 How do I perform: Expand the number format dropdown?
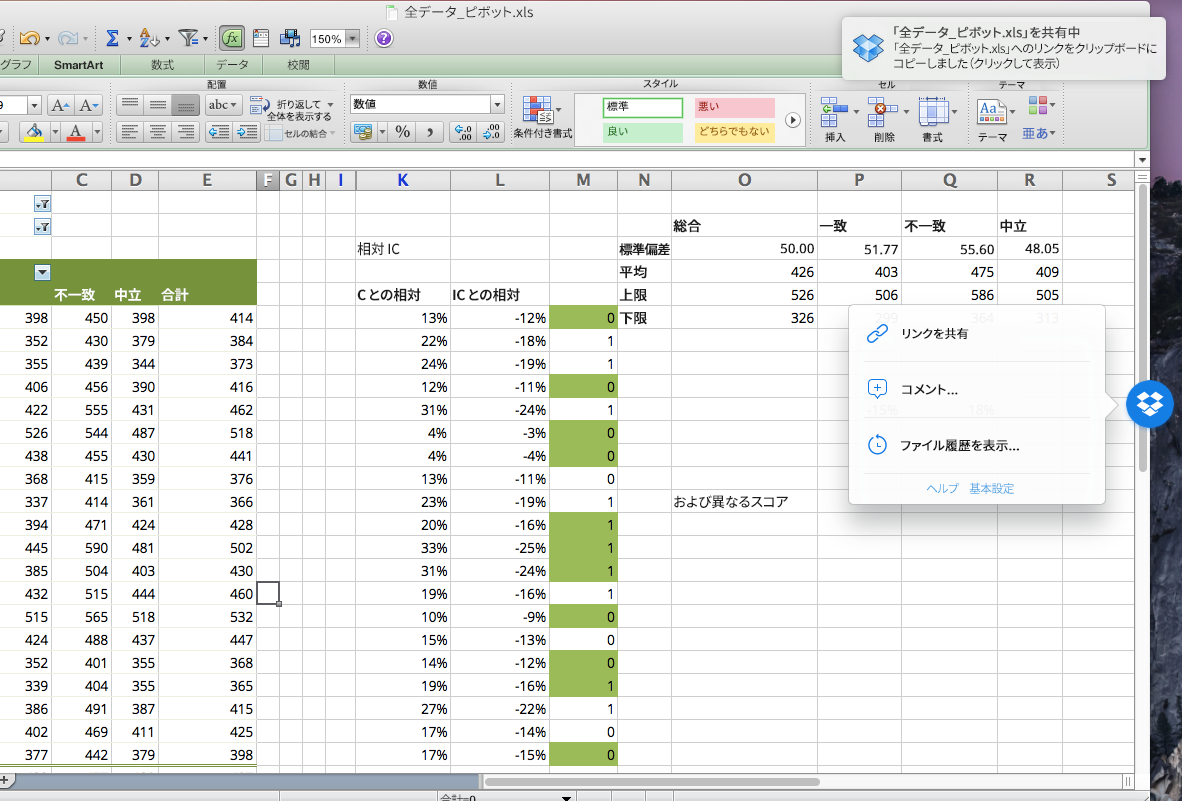(x=497, y=104)
